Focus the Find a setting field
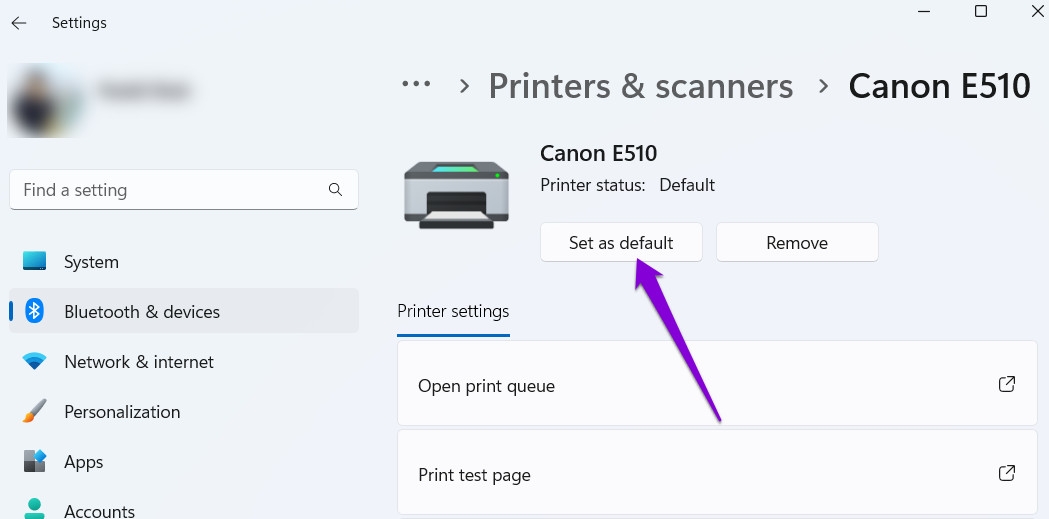1049x519 pixels. 183,189
